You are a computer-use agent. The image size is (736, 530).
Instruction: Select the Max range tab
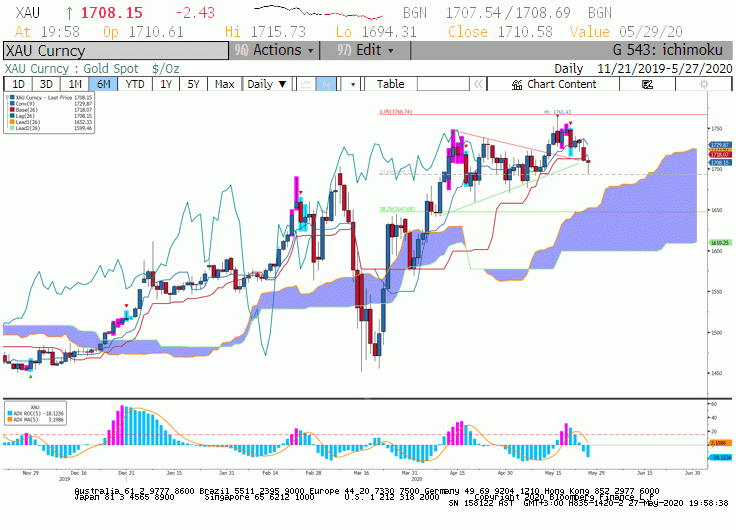[x=224, y=84]
